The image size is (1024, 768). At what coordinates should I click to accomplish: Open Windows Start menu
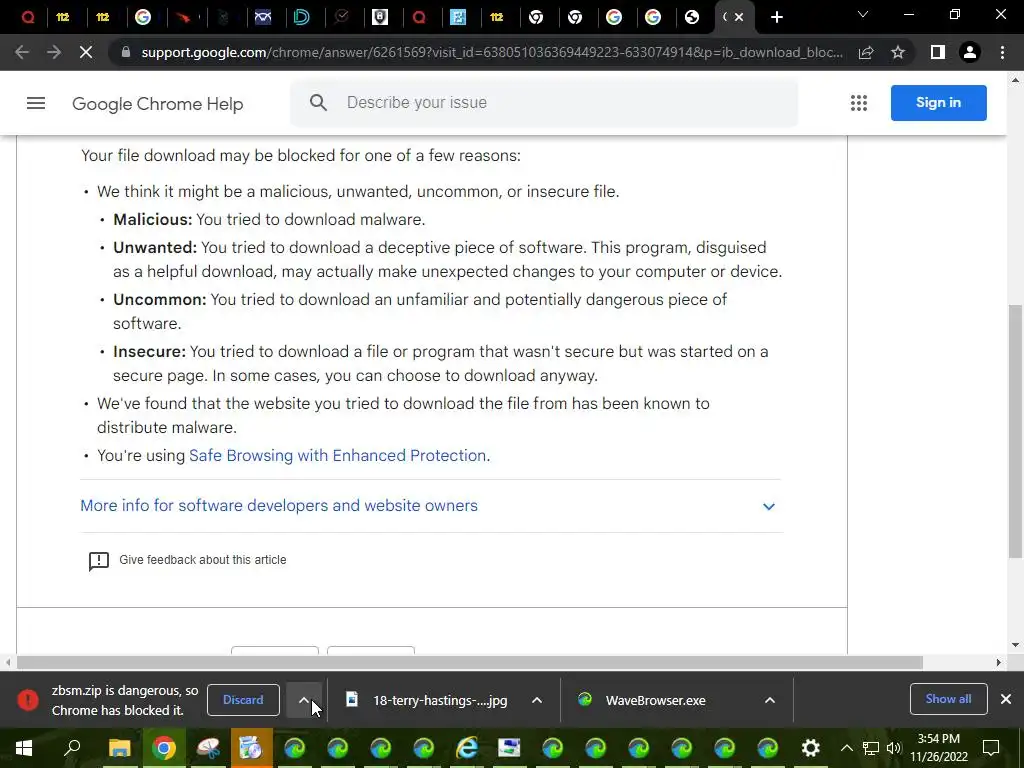click(24, 747)
